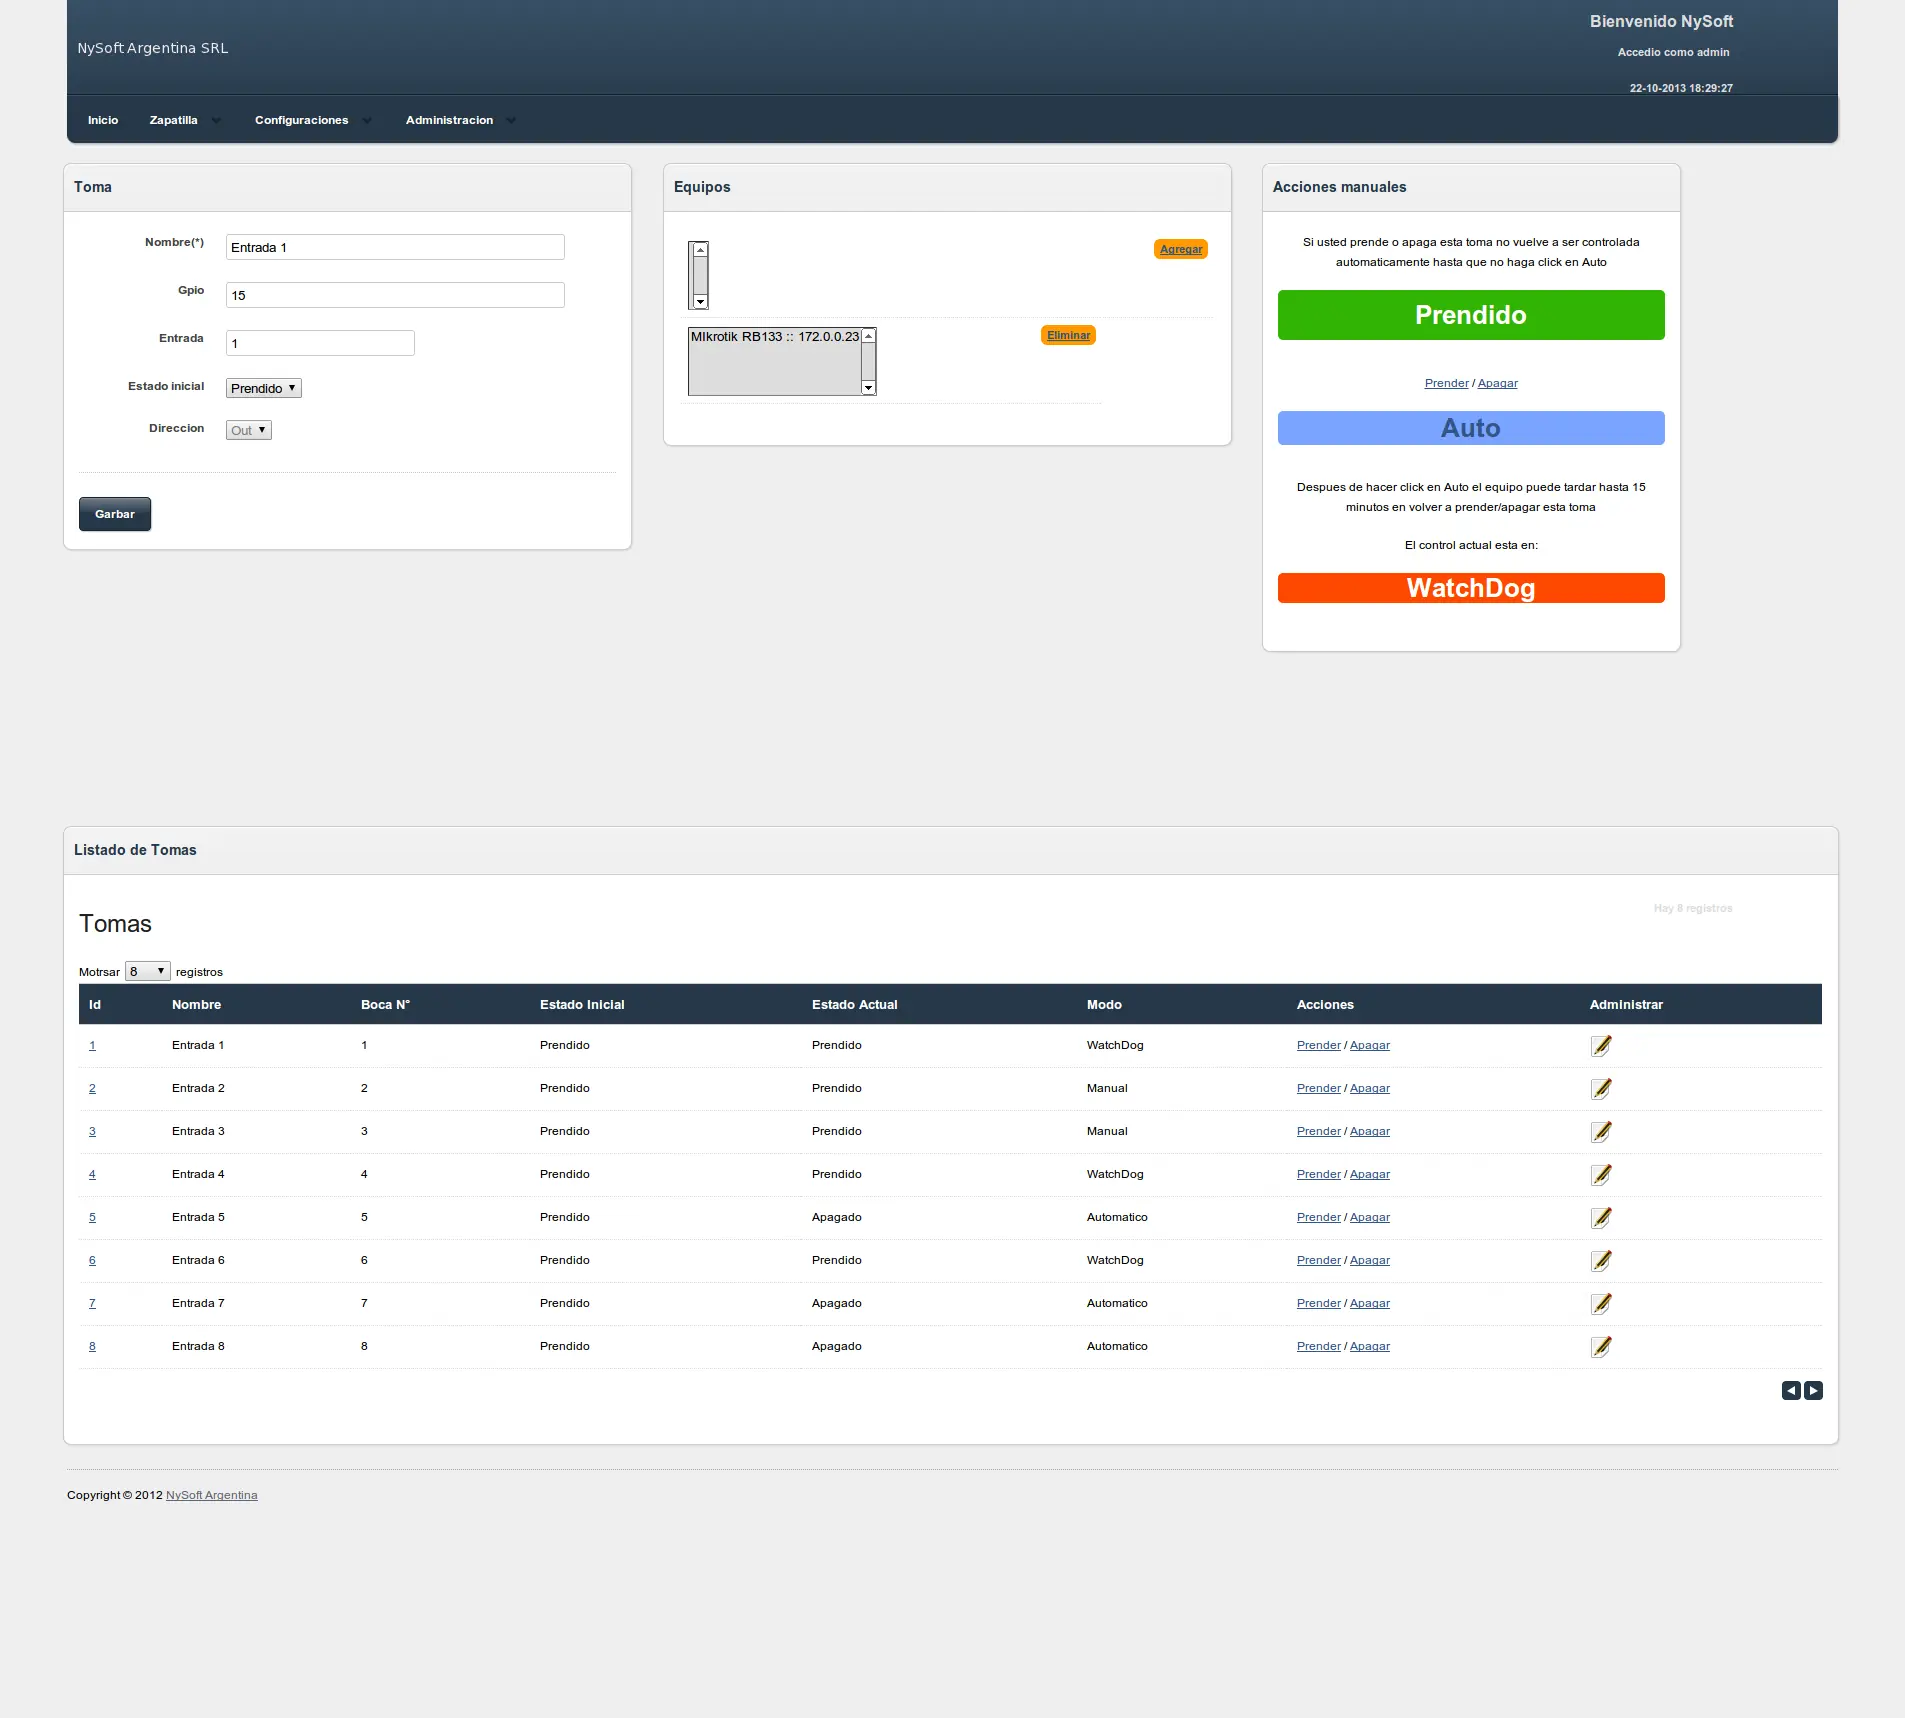Click Prender link for Entrada 2

[x=1318, y=1088]
